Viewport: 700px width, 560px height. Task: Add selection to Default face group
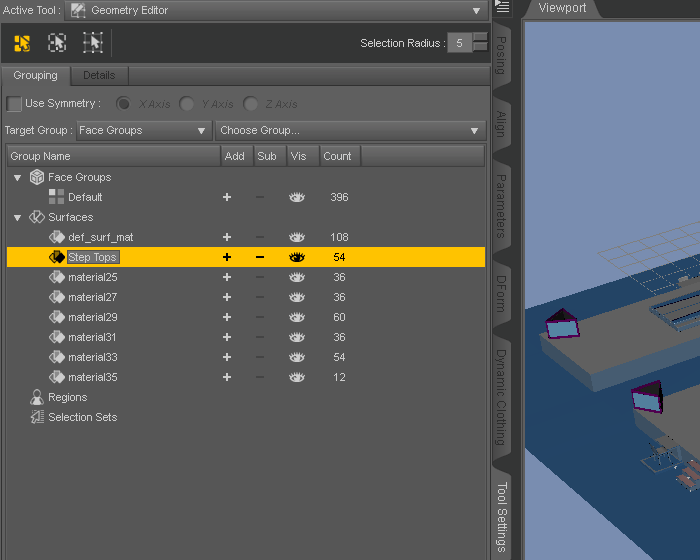tap(227, 197)
